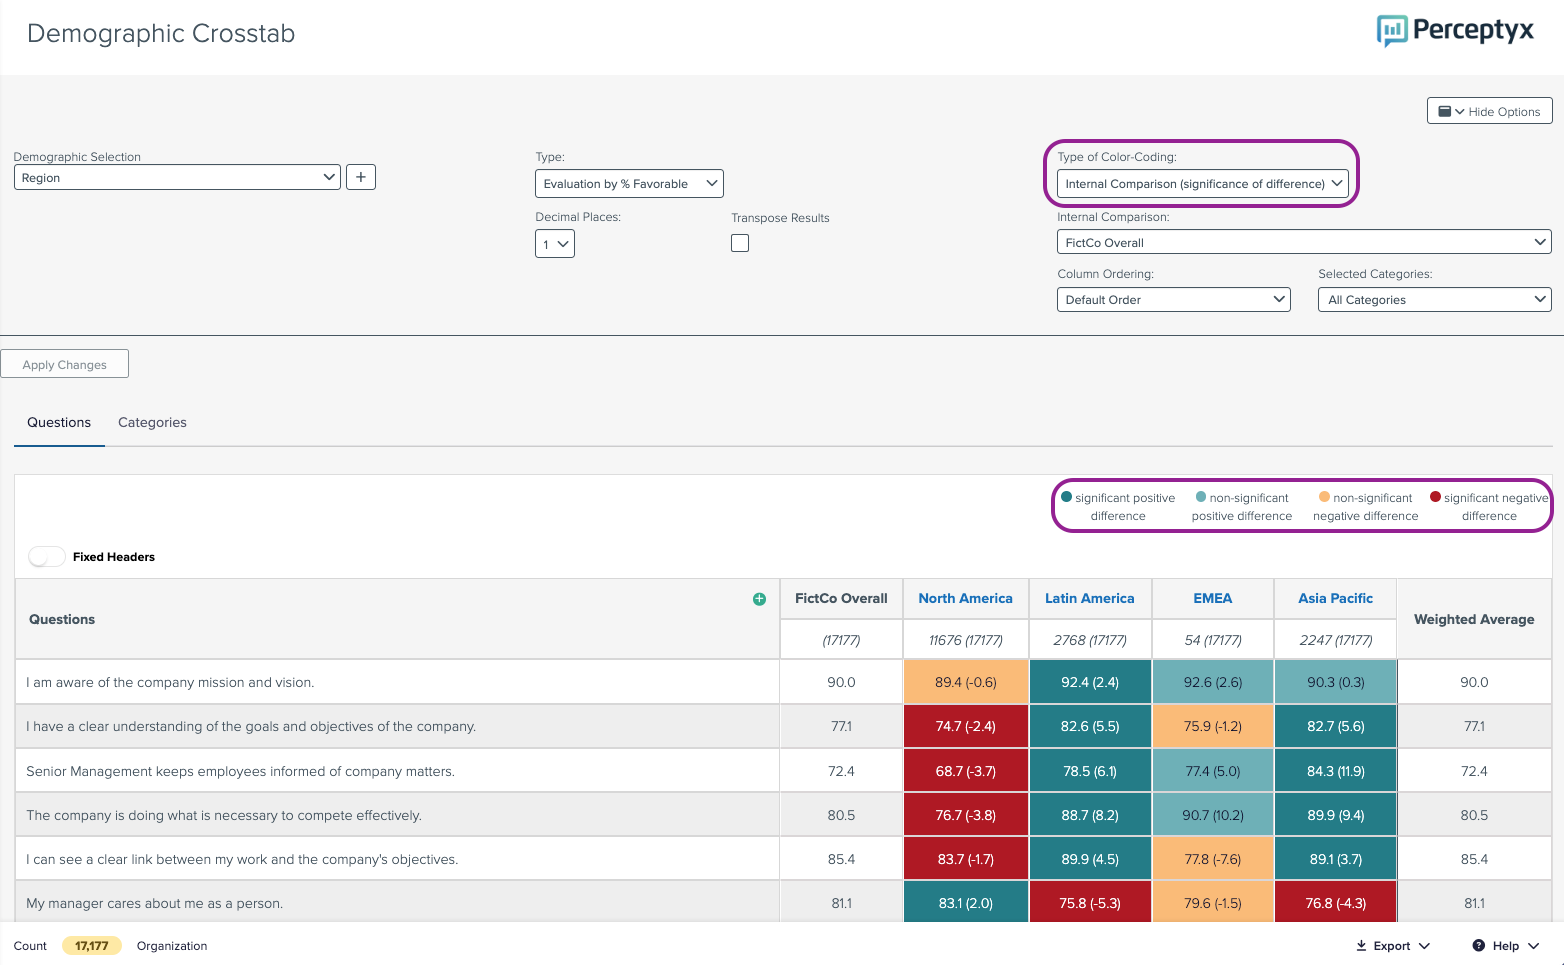Open the North America column link
This screenshot has height=965, width=1564.
pos(966,598)
